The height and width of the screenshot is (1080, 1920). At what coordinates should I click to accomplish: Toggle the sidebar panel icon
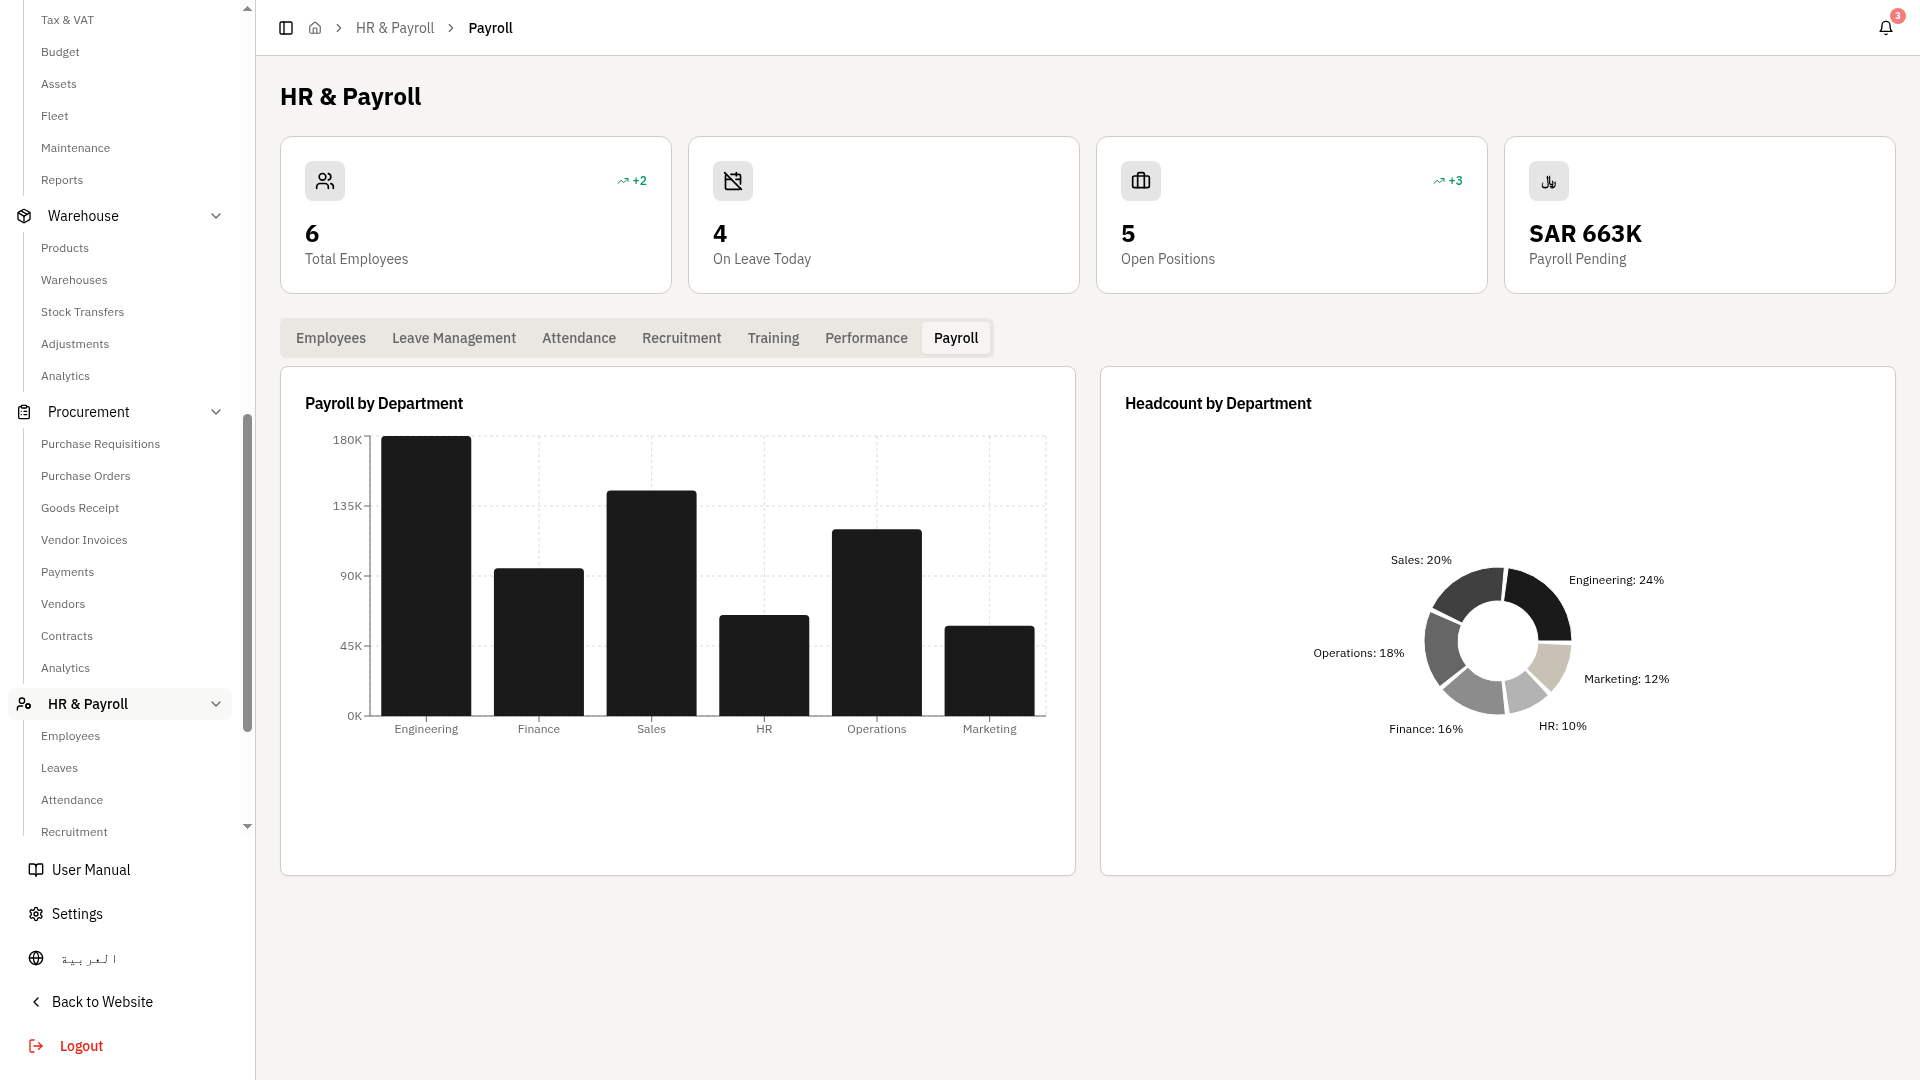286,28
